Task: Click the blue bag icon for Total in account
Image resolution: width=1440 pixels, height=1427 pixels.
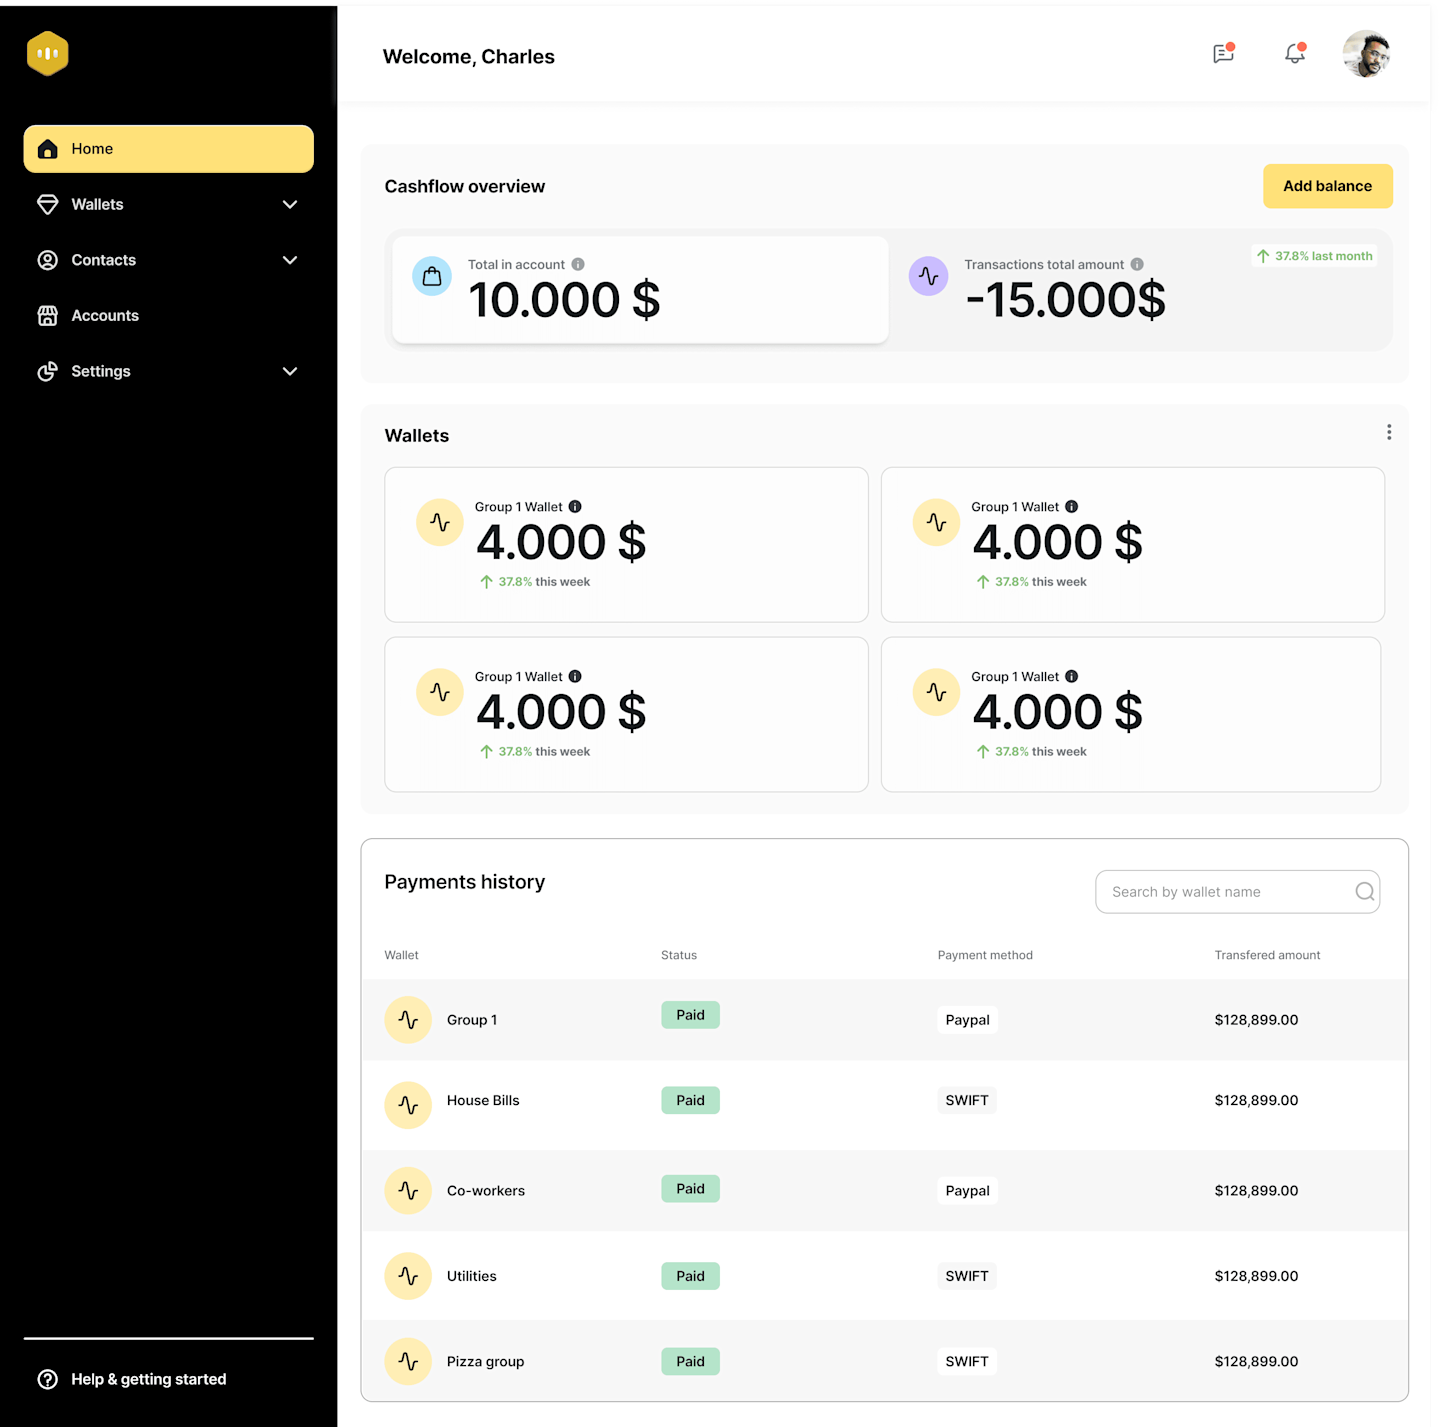Action: 432,276
